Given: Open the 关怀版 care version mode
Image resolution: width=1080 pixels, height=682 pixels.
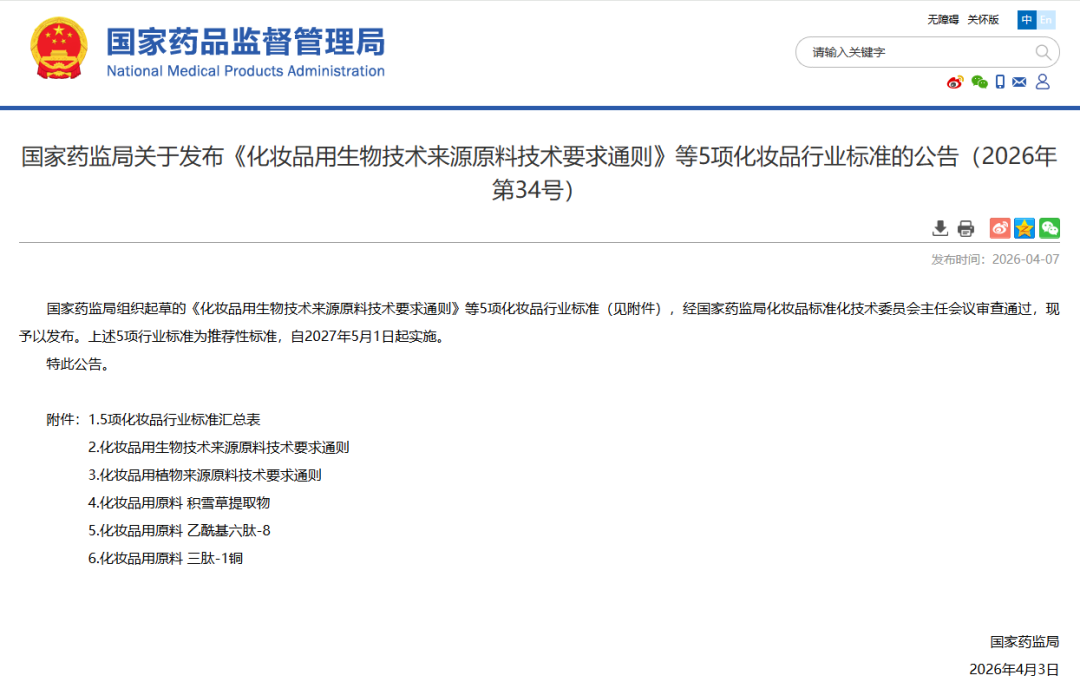Looking at the screenshot, I should click(984, 18).
